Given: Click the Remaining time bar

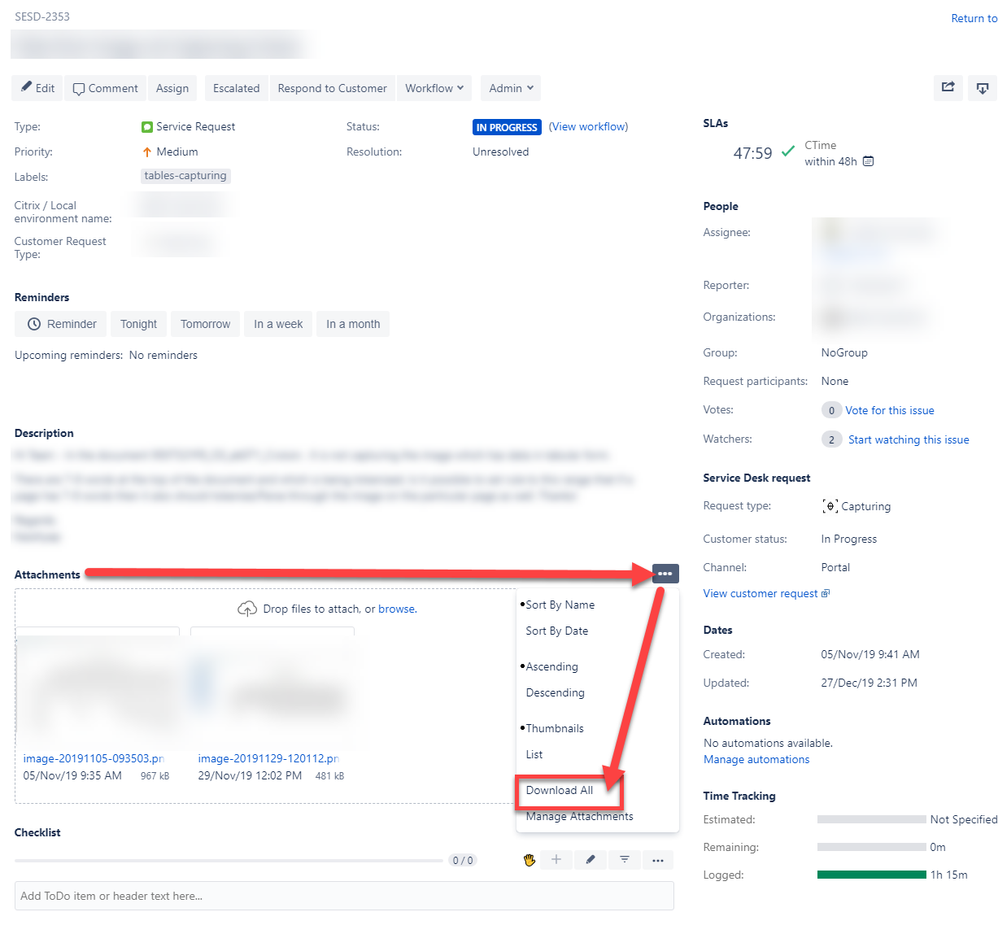Looking at the screenshot, I should point(871,847).
